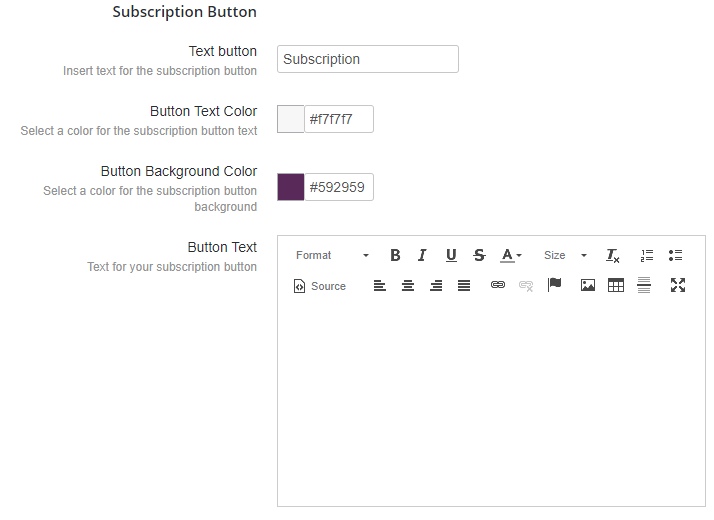The height and width of the screenshot is (520, 714).
Task: Insert a horizontal line
Action: click(644, 285)
